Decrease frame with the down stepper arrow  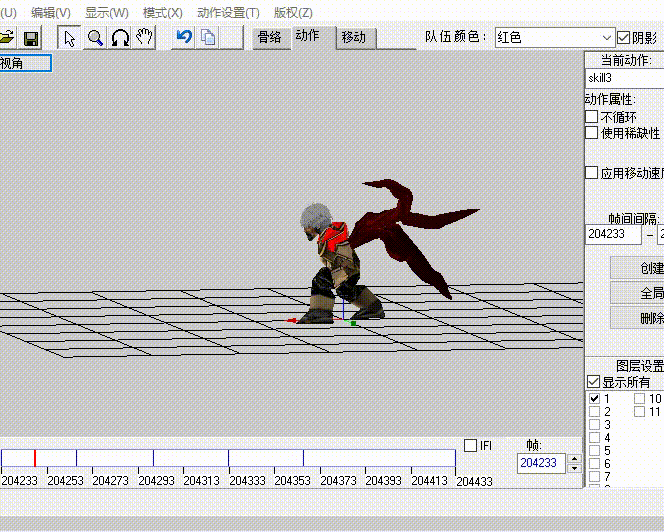click(574, 468)
